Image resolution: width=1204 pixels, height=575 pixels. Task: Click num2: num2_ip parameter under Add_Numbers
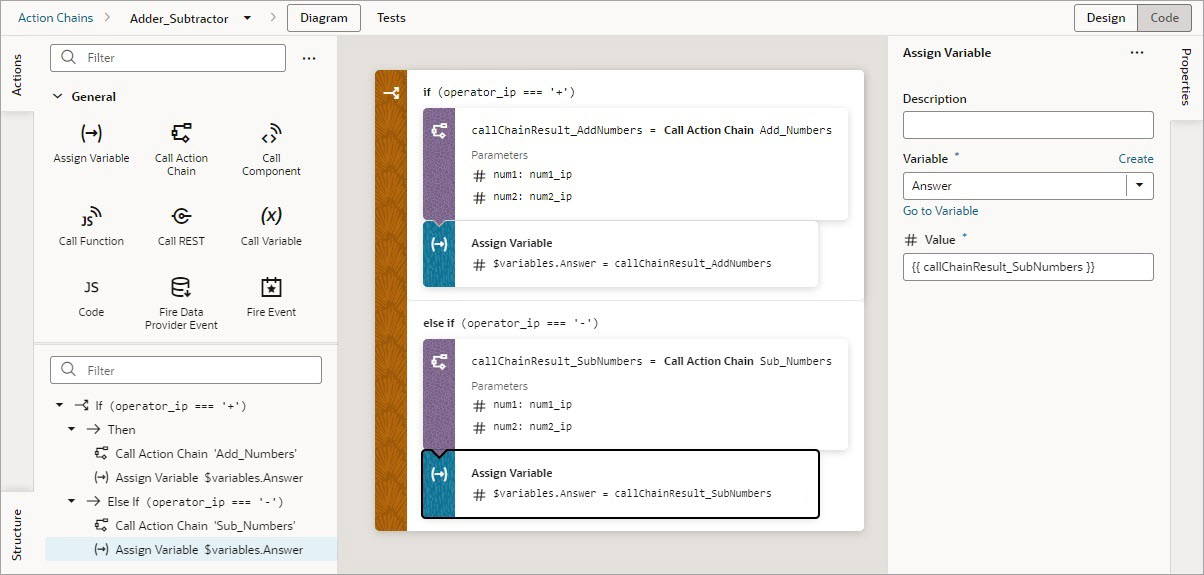click(x=522, y=197)
